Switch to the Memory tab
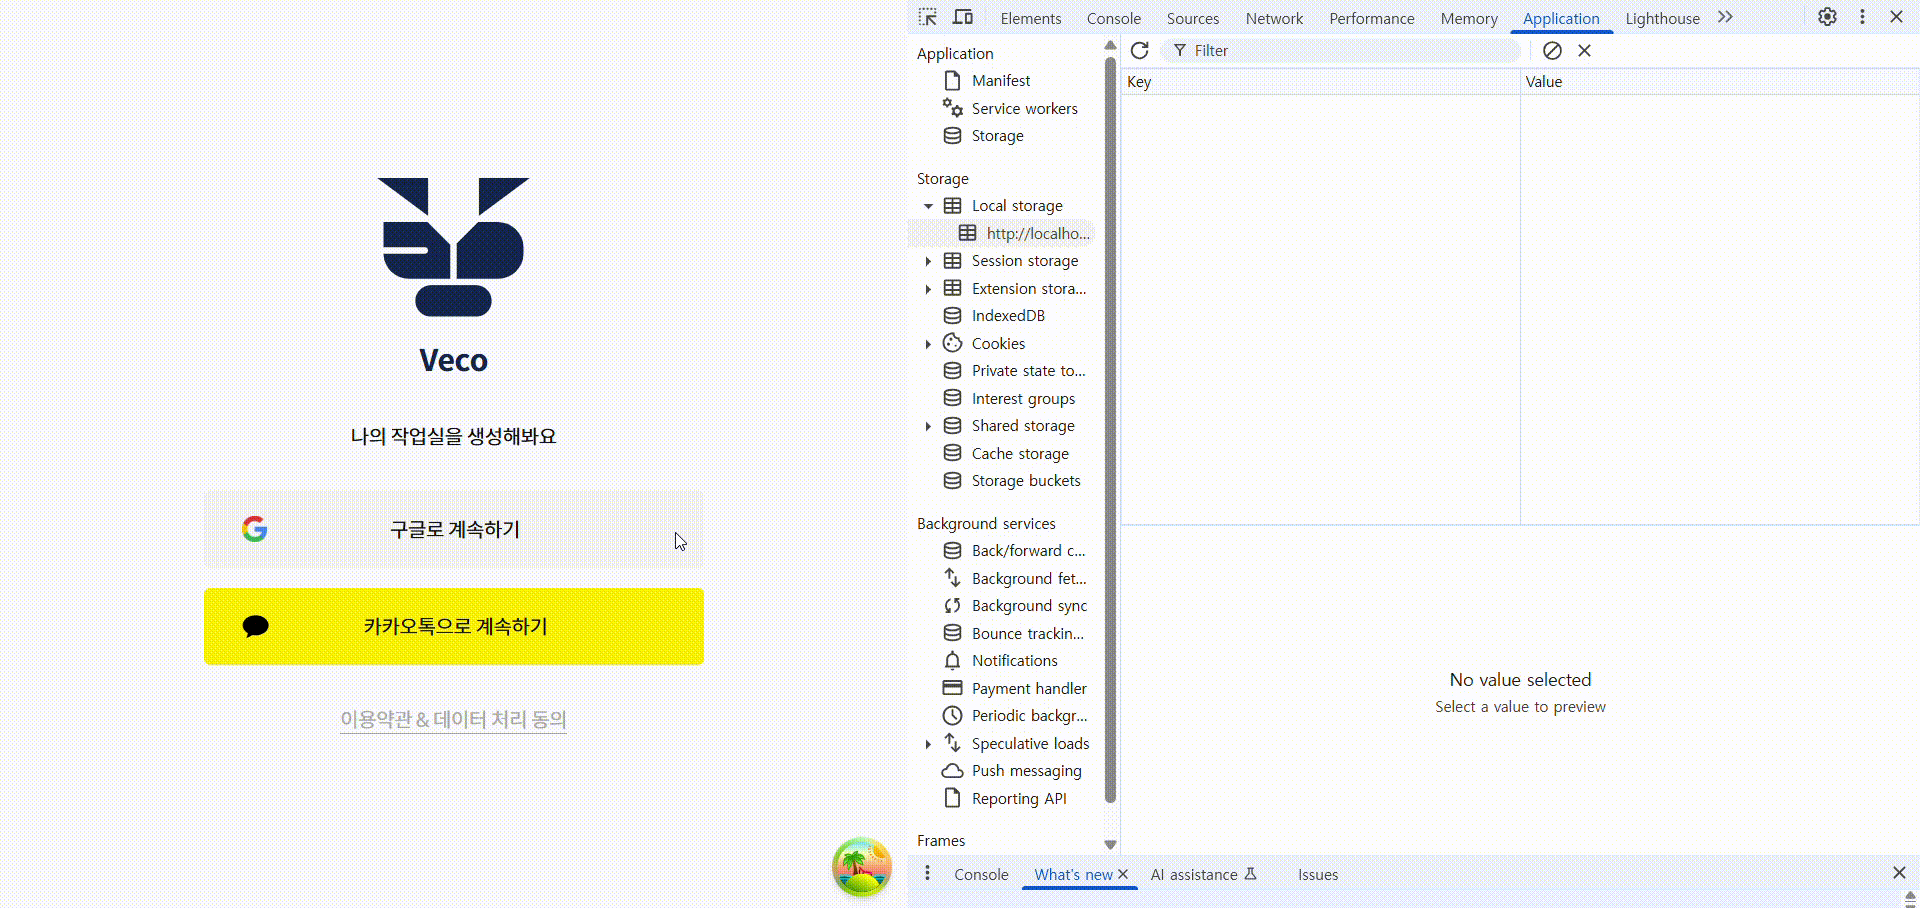The height and width of the screenshot is (908, 1920). tap(1468, 18)
